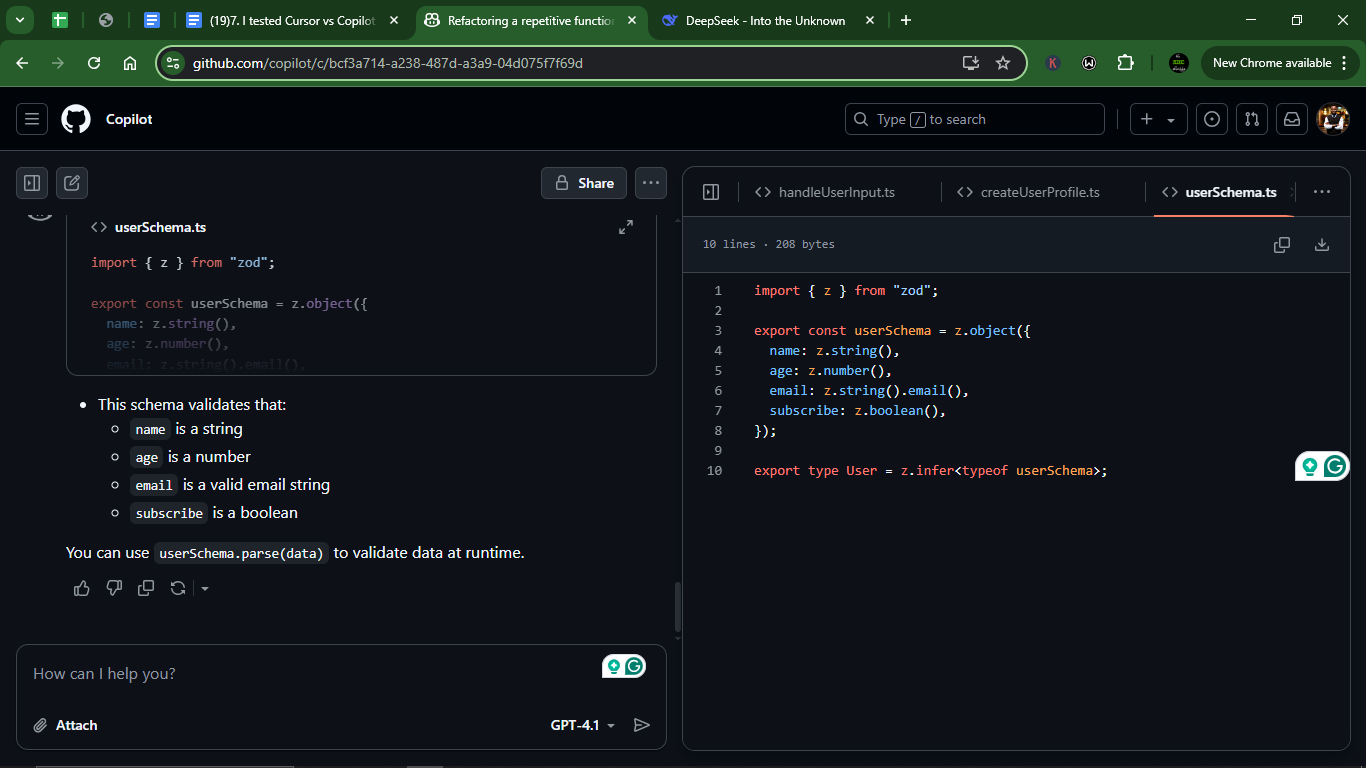Switch to the DeepSeek browser tab
The image size is (1366, 768).
click(765, 20)
